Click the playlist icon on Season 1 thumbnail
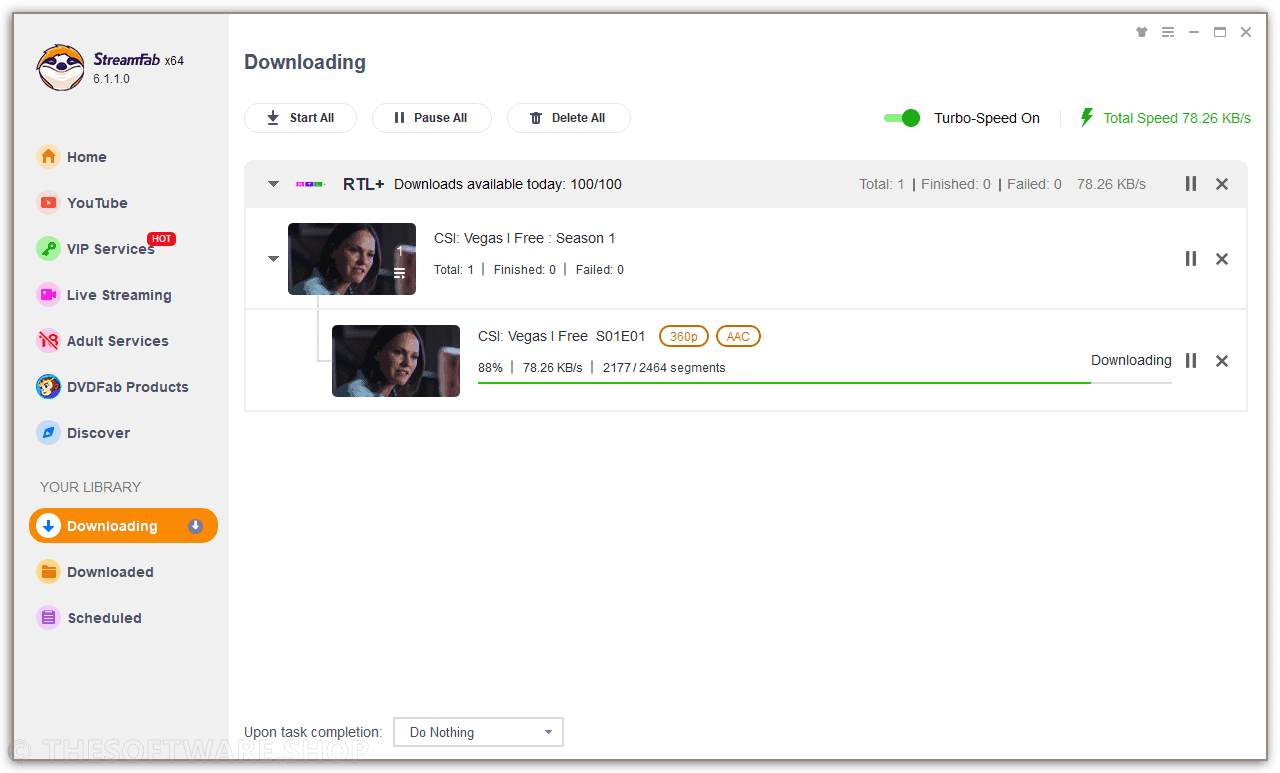Viewport: 1280px width, 773px height. point(399,273)
